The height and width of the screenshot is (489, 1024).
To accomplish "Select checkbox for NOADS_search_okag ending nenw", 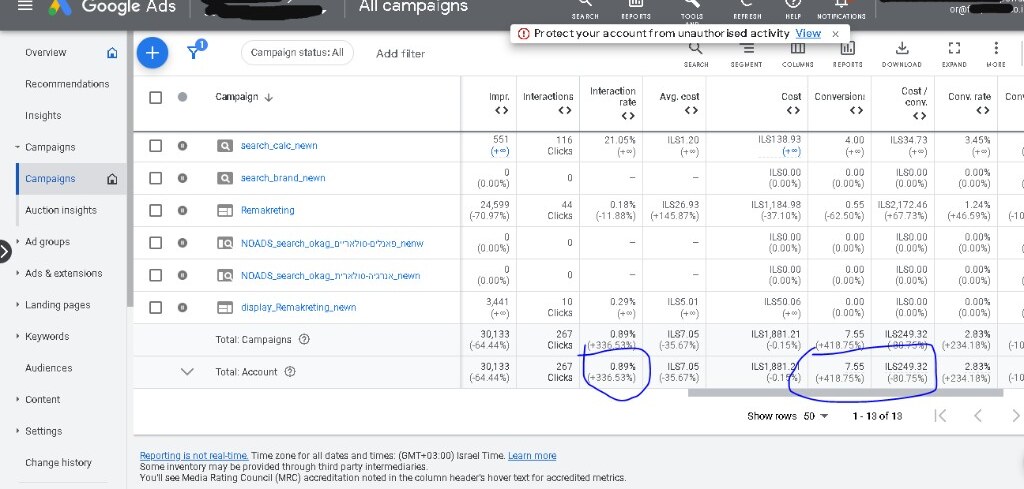I will coord(155,243).
